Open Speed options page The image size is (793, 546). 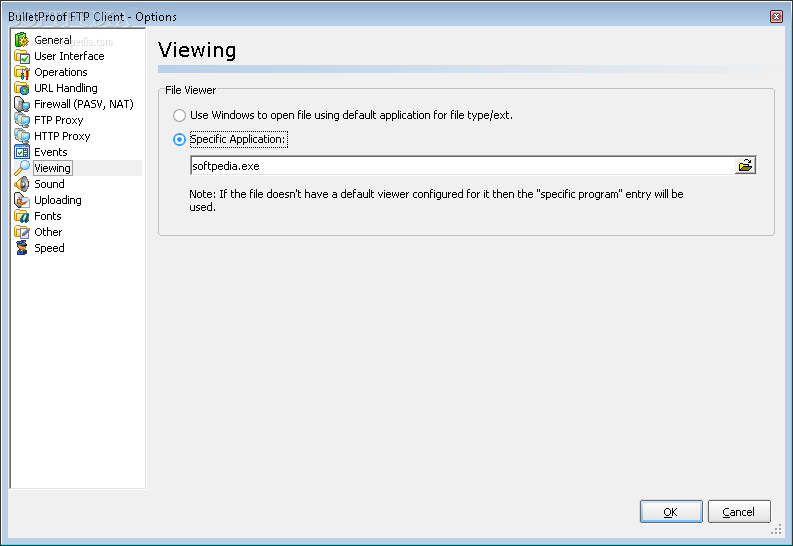49,248
